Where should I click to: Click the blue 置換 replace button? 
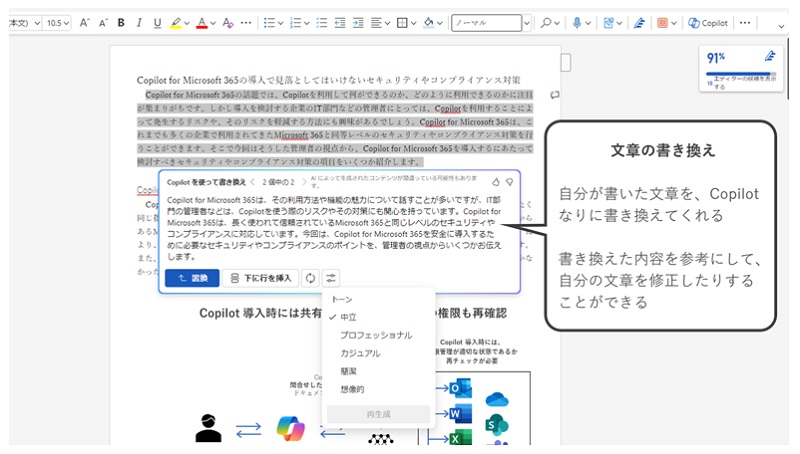click(x=192, y=278)
